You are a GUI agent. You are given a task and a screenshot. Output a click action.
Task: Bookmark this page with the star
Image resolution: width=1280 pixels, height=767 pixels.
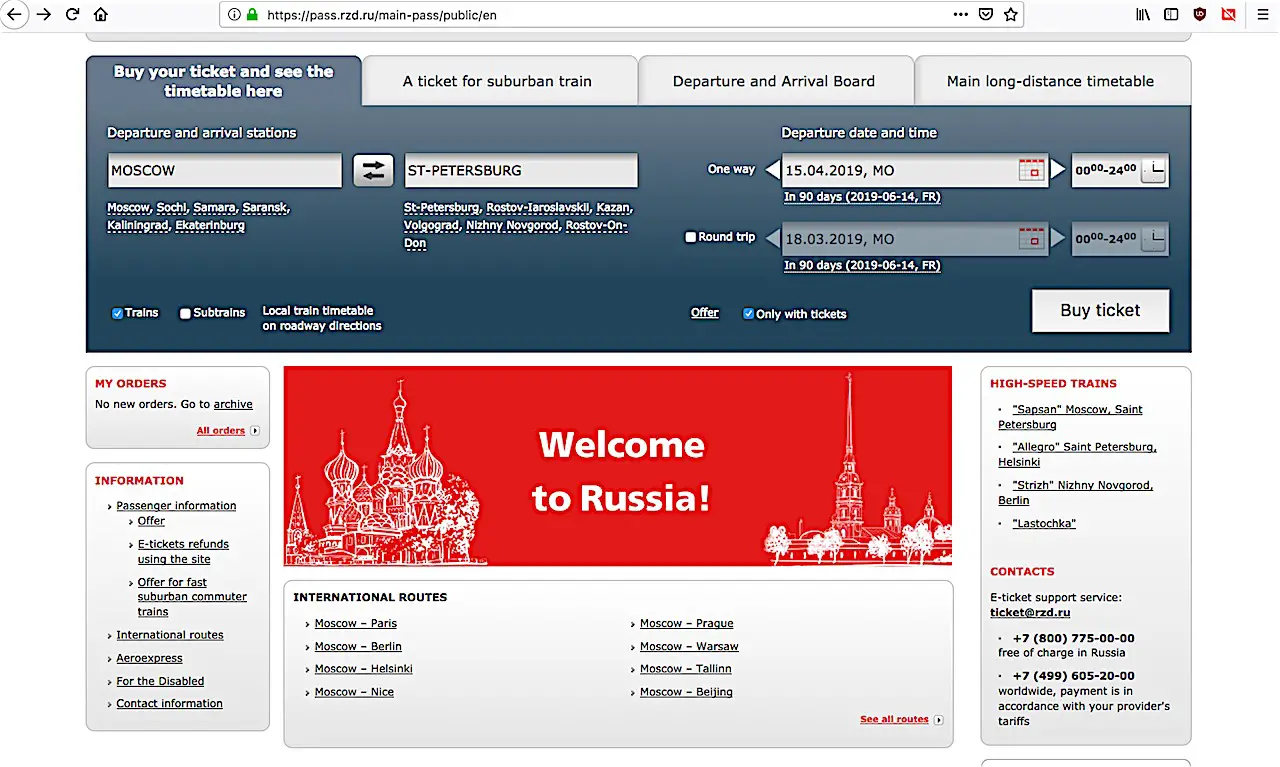[x=1011, y=15]
